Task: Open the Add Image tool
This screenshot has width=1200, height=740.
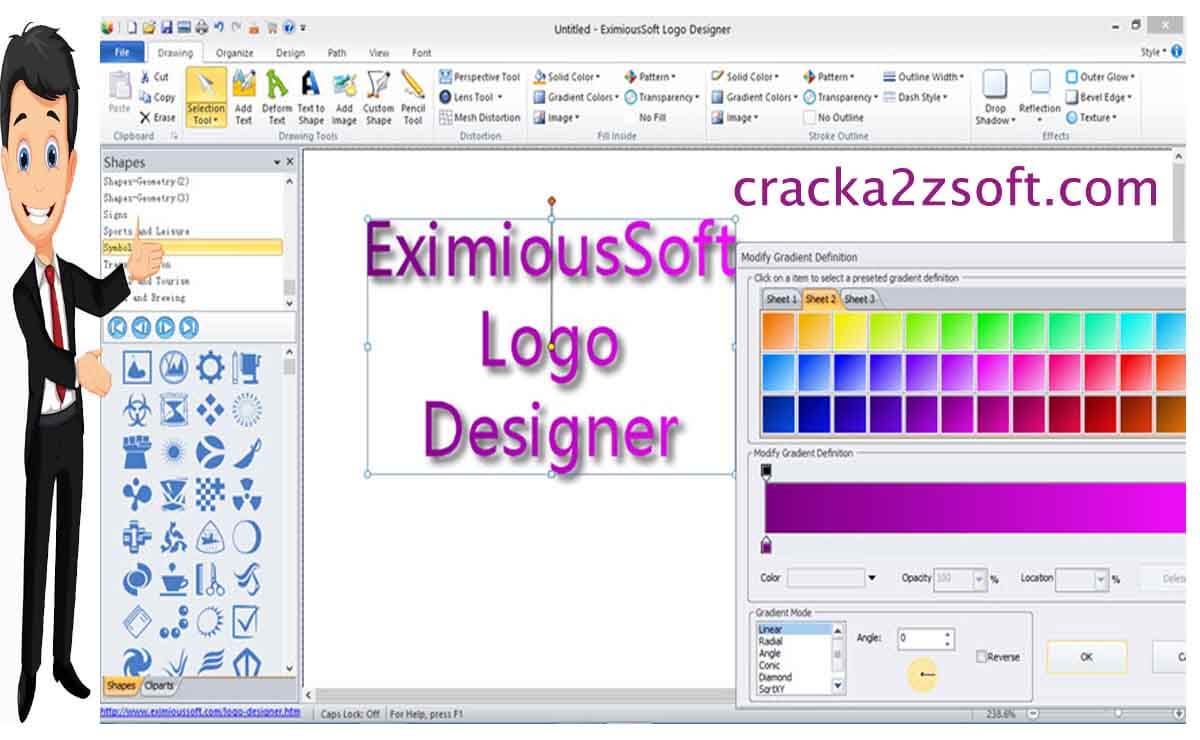Action: click(x=345, y=98)
